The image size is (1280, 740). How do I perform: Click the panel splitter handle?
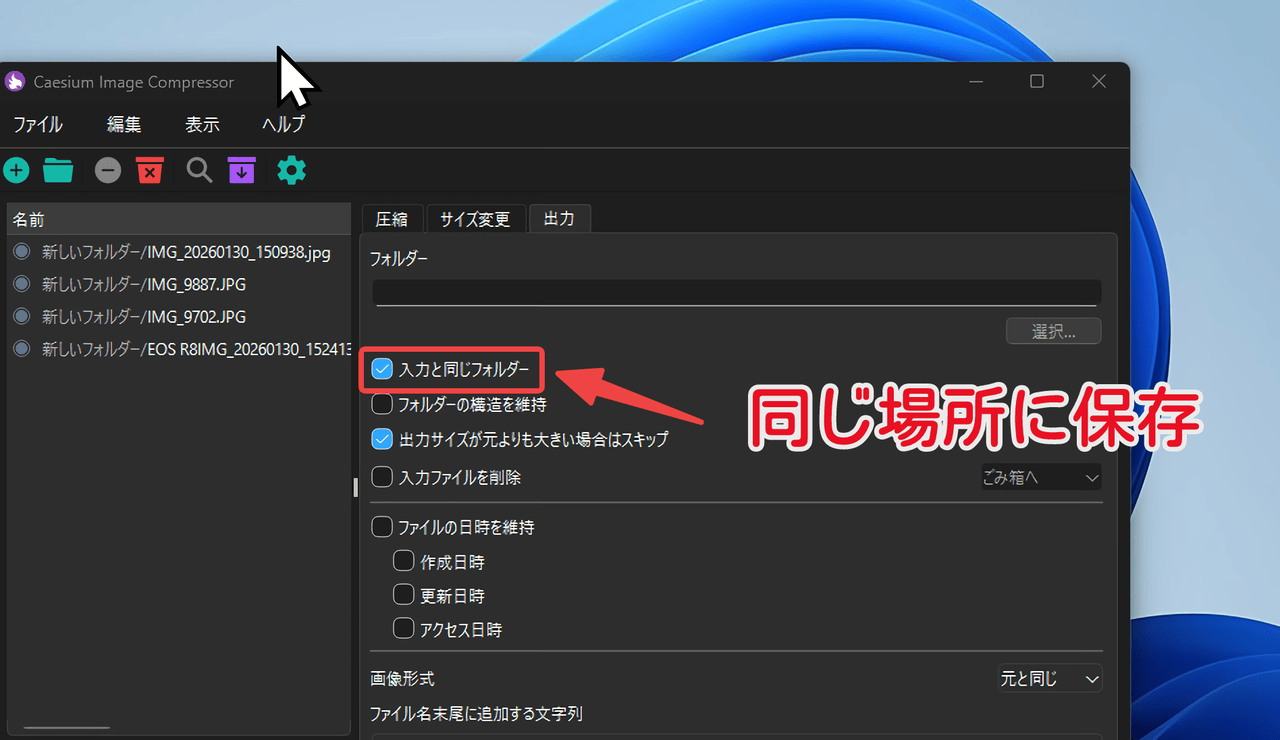point(355,487)
